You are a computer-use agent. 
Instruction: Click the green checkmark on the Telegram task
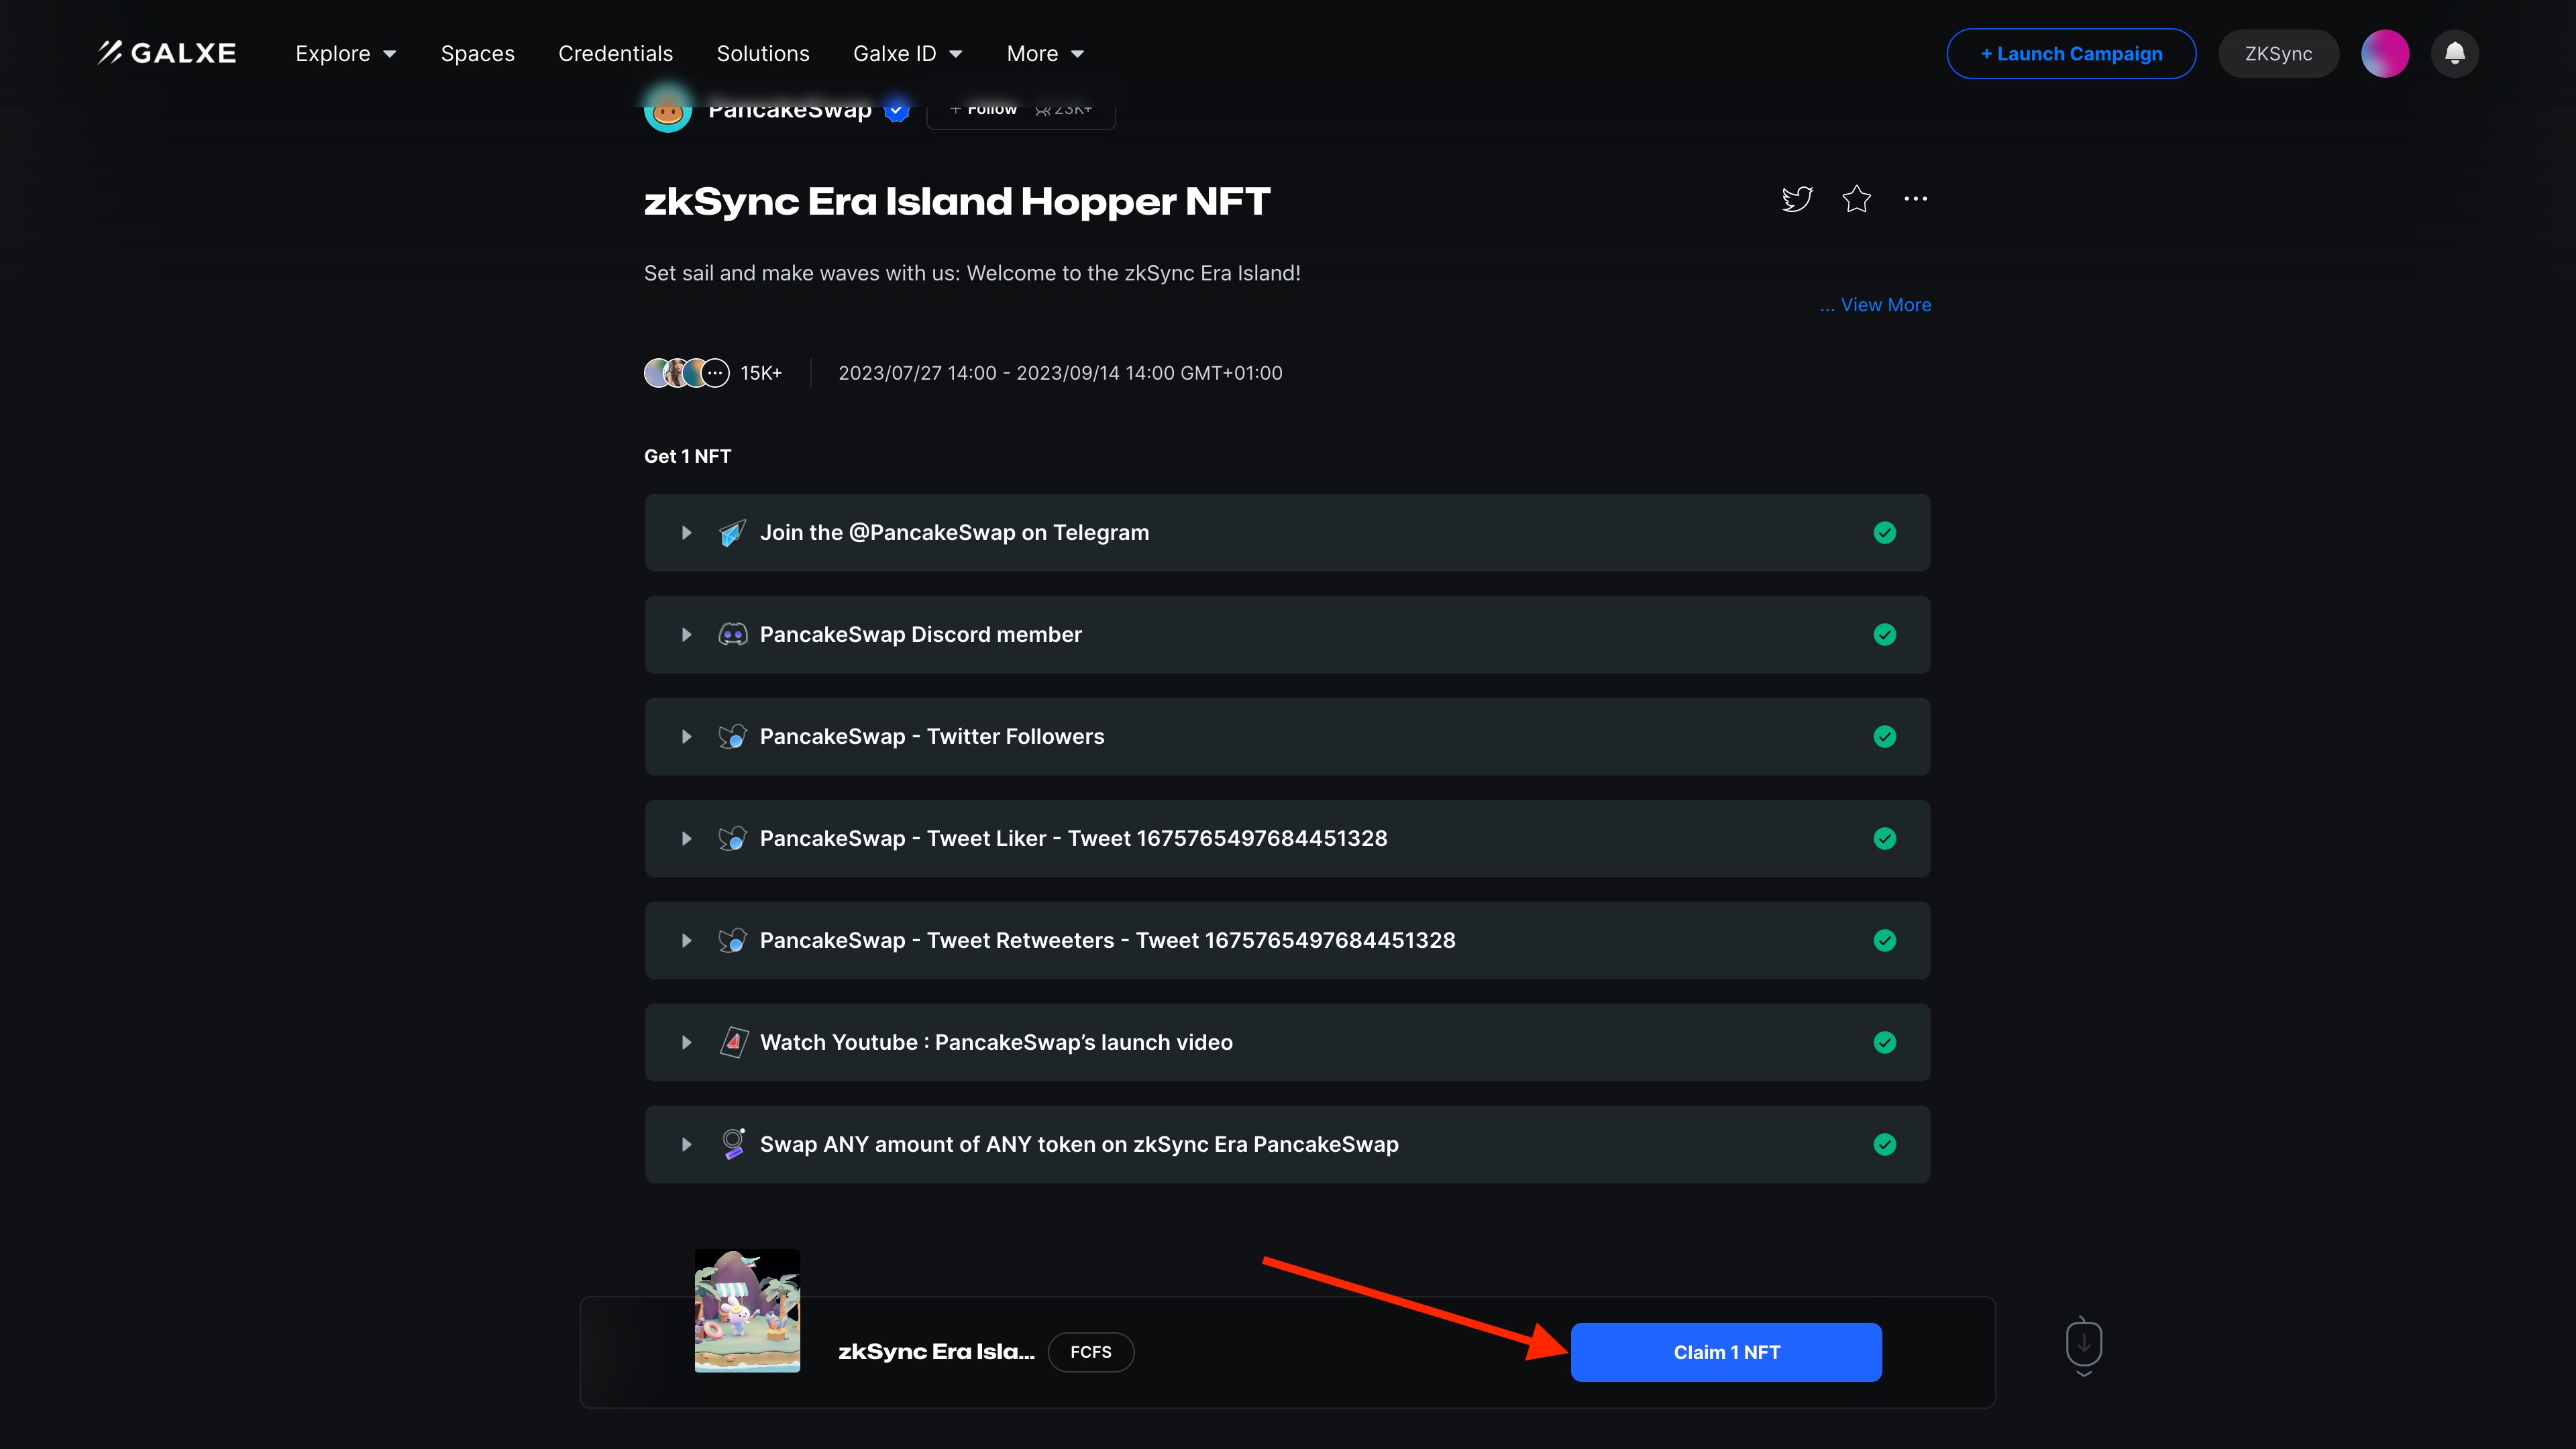click(1884, 532)
